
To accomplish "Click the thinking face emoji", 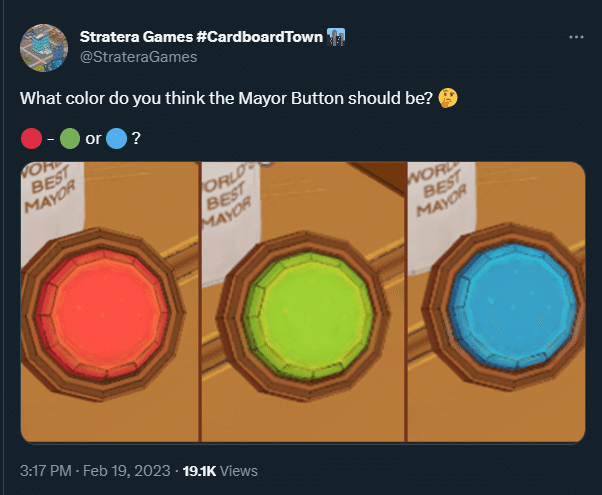I will click(448, 98).
